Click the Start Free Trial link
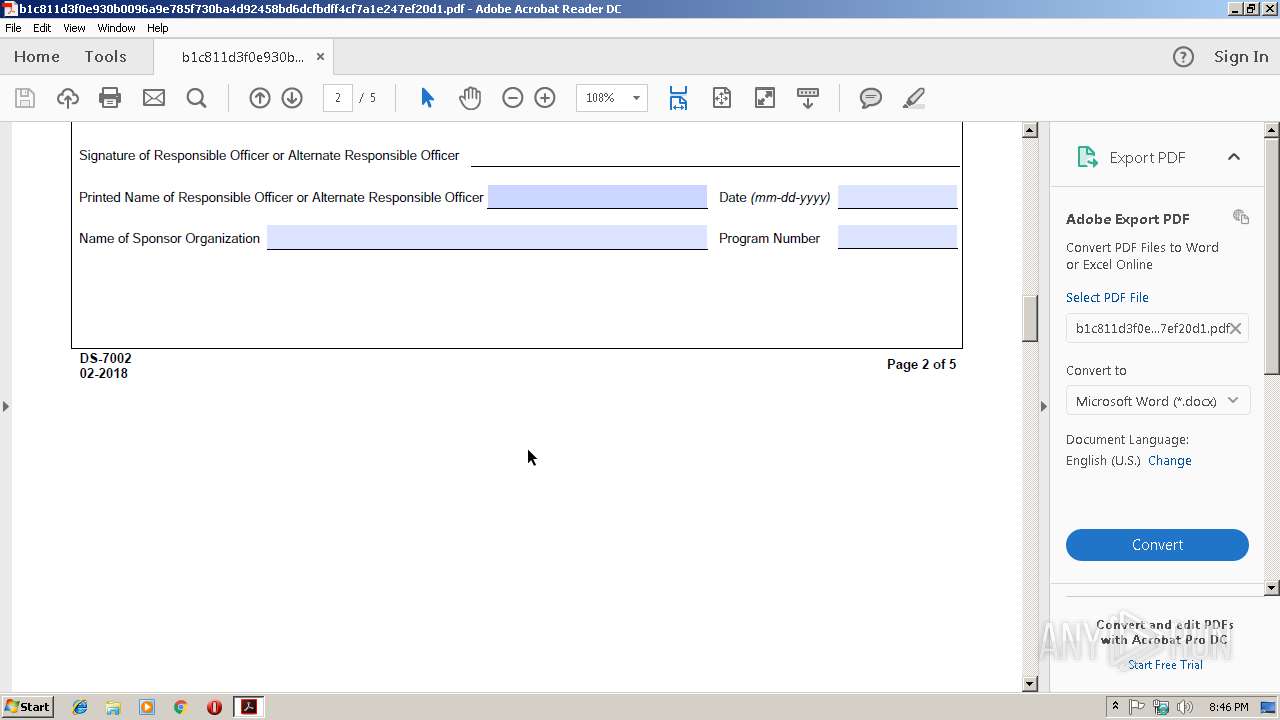Image resolution: width=1280 pixels, height=720 pixels. pyautogui.click(x=1165, y=665)
